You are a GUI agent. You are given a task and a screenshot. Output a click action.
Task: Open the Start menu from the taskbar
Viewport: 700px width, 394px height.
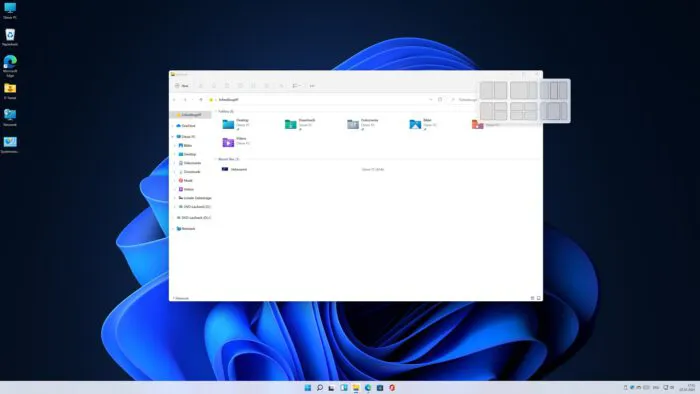coord(308,388)
